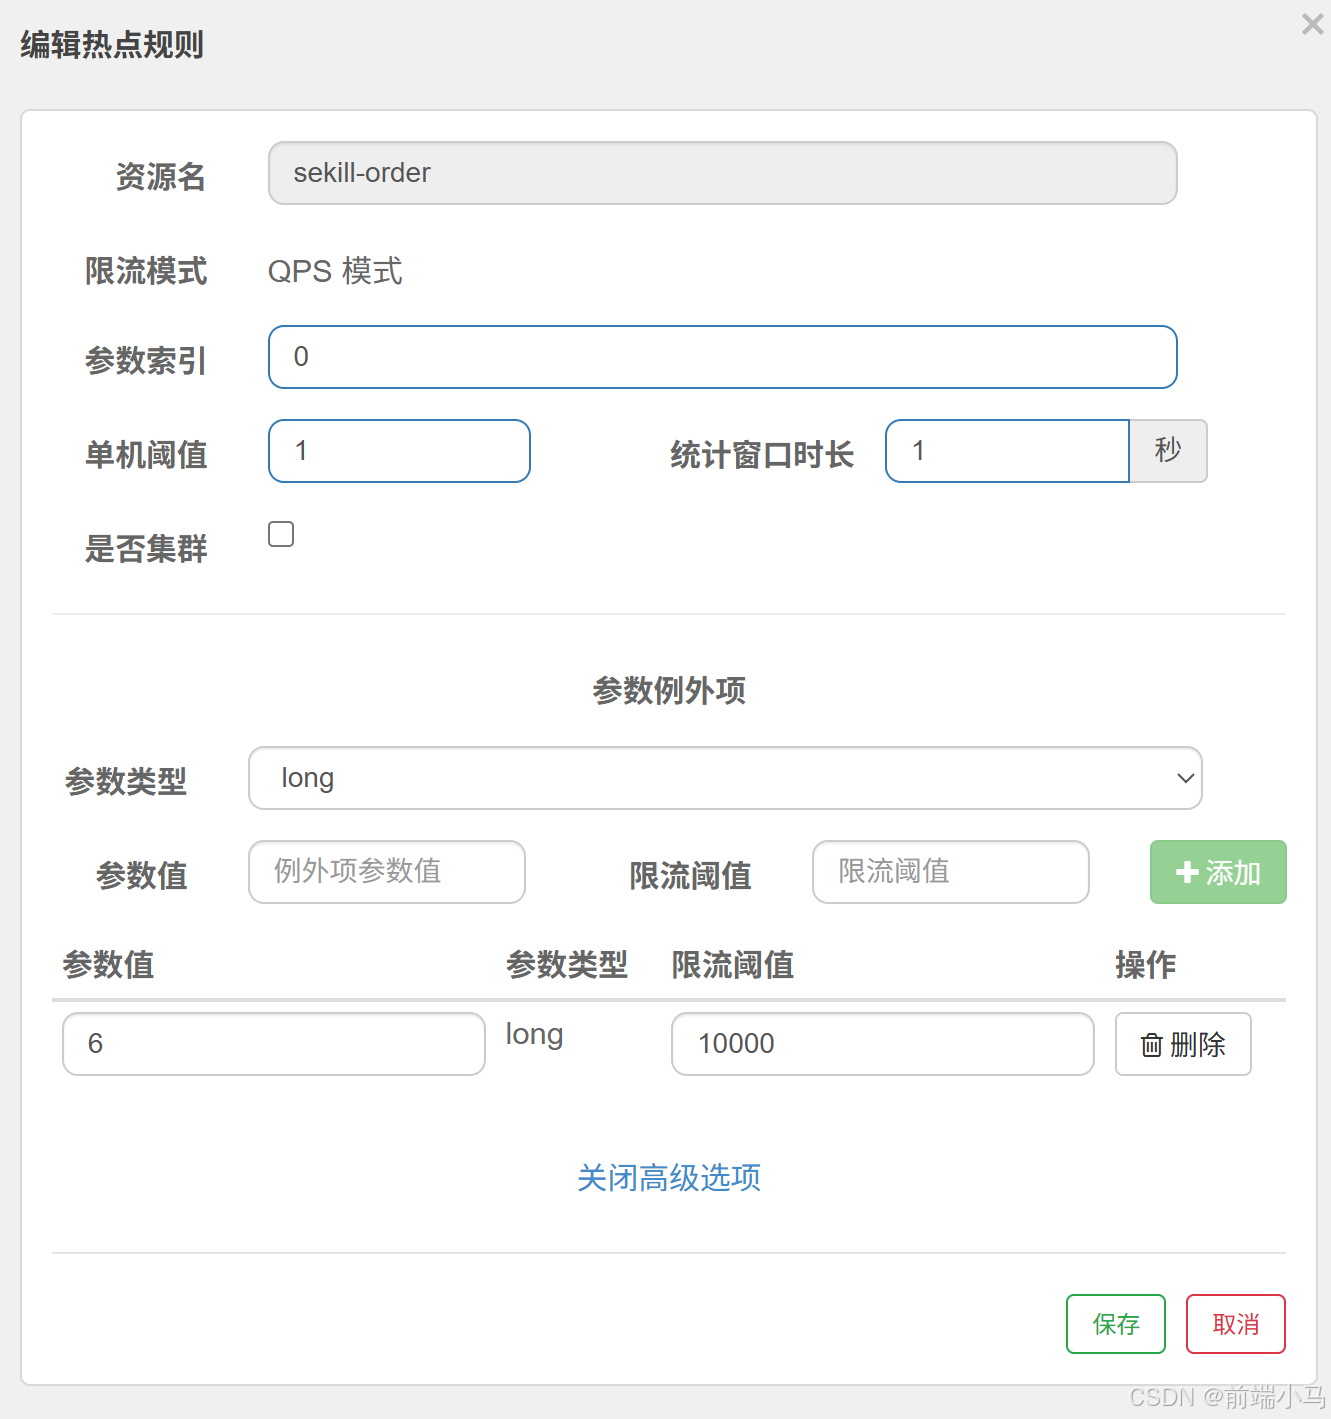Save the hotspot rule

tap(1116, 1324)
